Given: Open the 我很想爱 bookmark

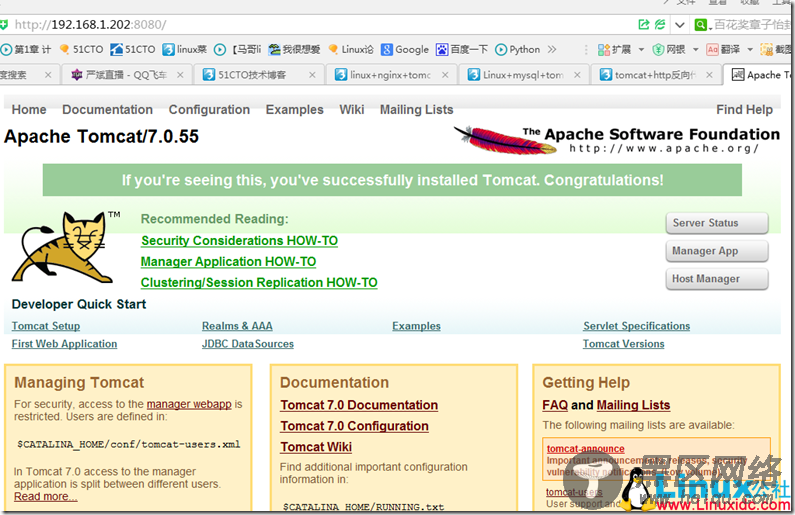Looking at the screenshot, I should click(294, 49).
